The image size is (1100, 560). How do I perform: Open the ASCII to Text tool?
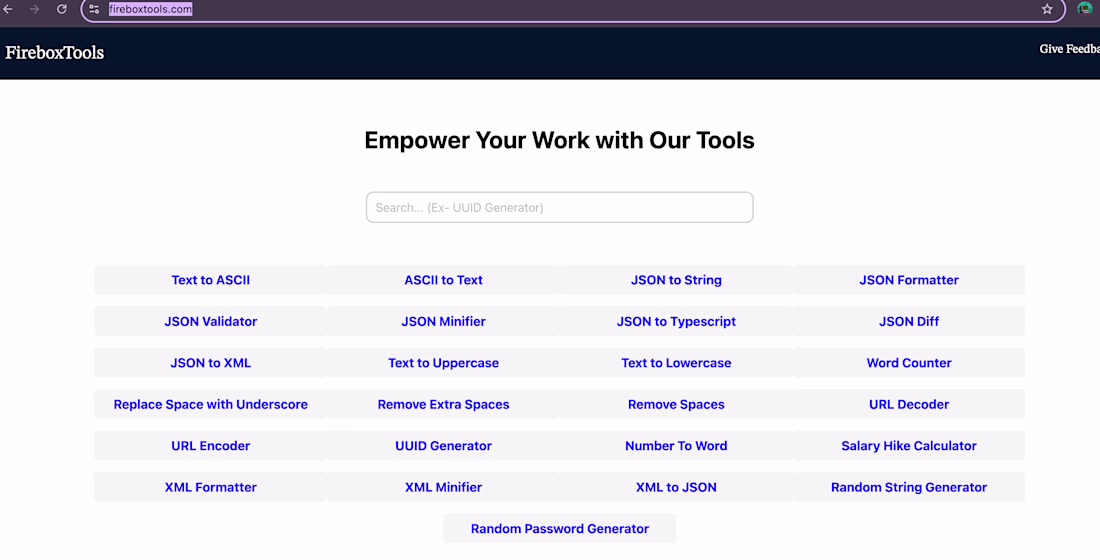click(443, 280)
